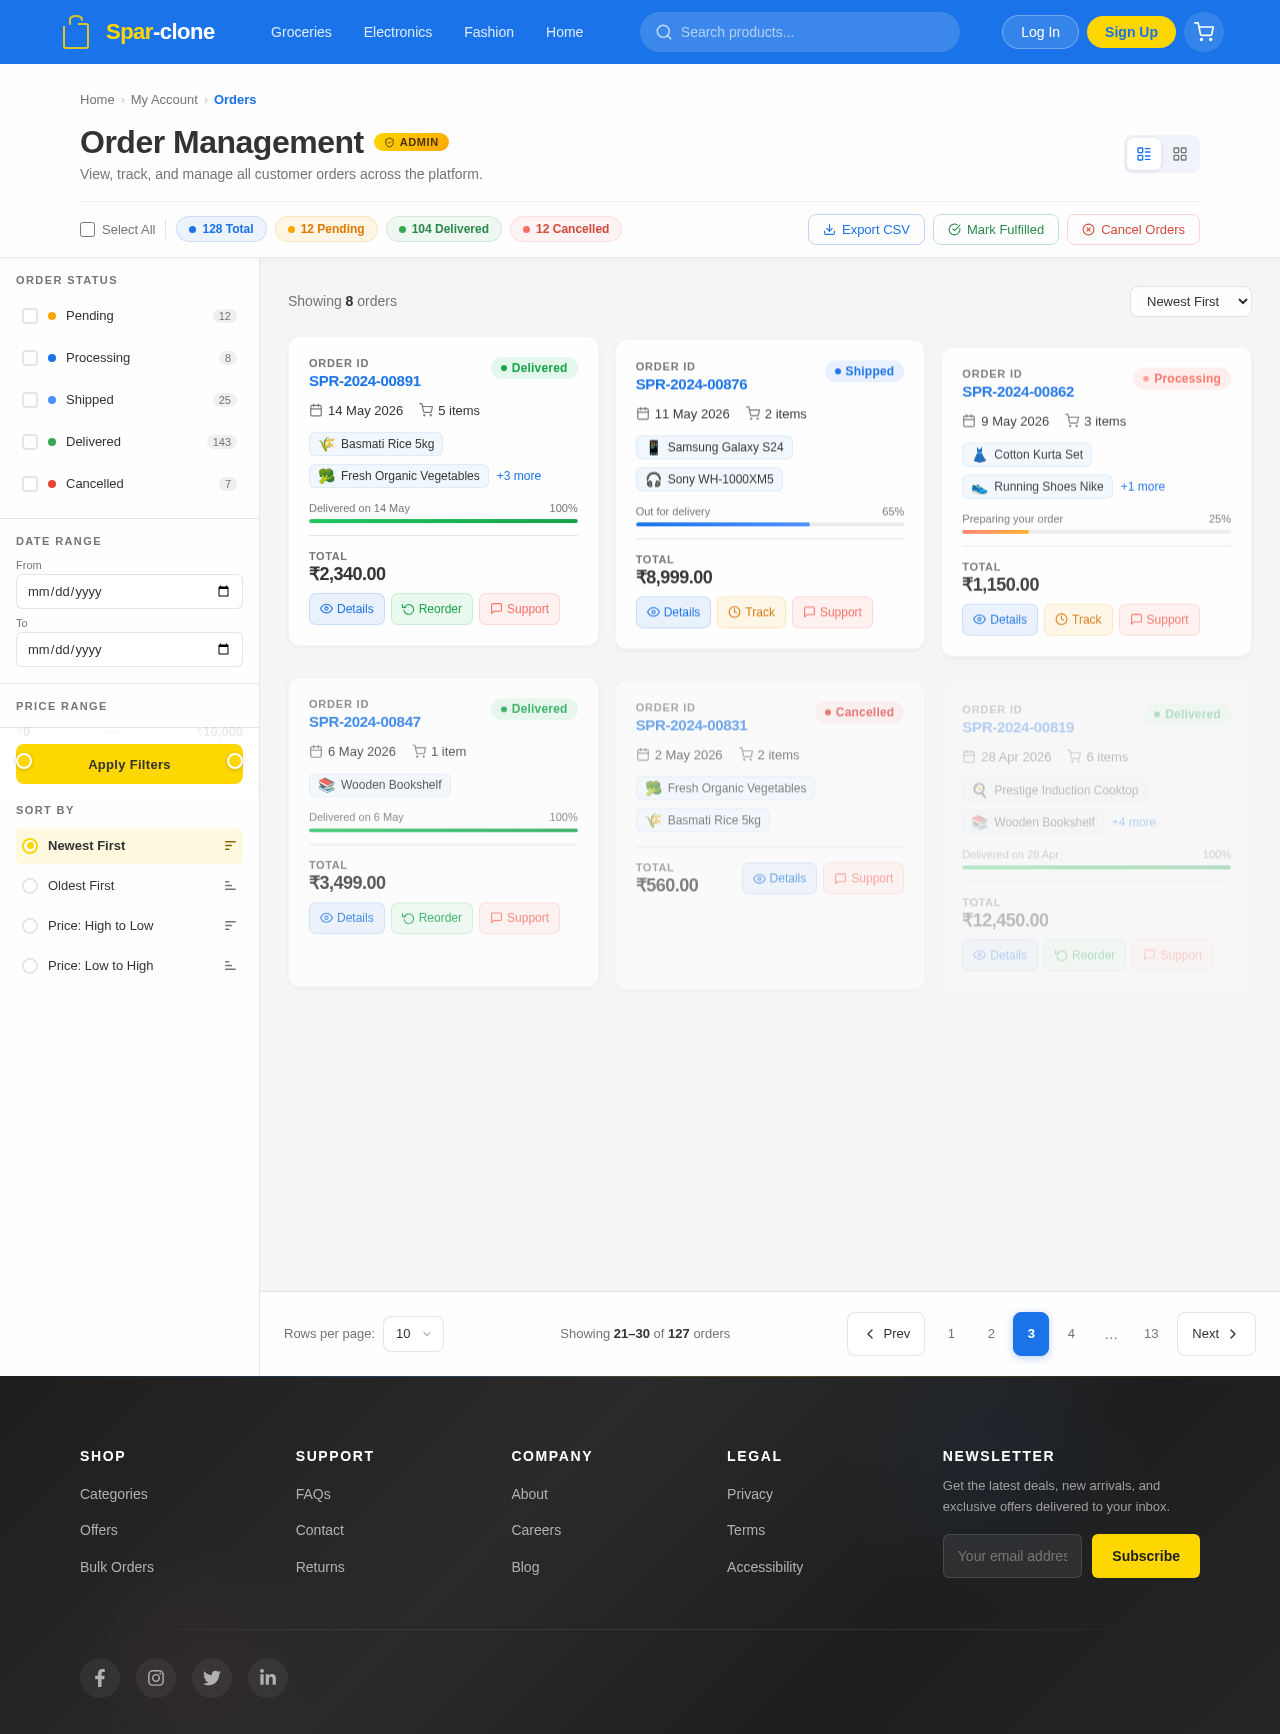Reorder order SPR-2024-00847
Screen dimensions: 1280x1734
coord(432,918)
